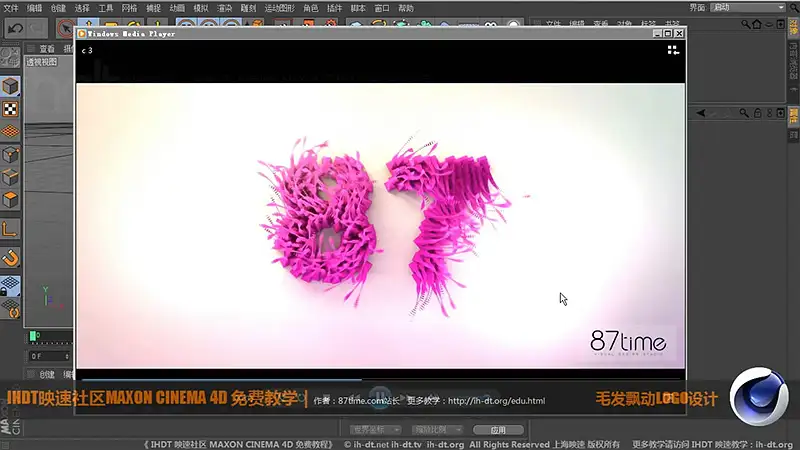Switch to Points mode cube icon
The width and height of the screenshot is (800, 450).
coord(10,155)
